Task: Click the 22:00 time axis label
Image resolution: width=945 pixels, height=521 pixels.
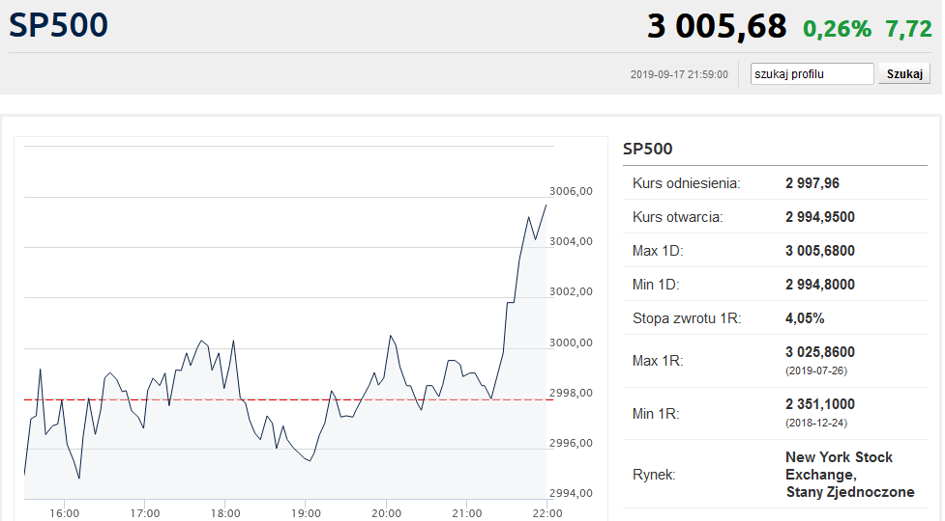Action: tap(547, 513)
